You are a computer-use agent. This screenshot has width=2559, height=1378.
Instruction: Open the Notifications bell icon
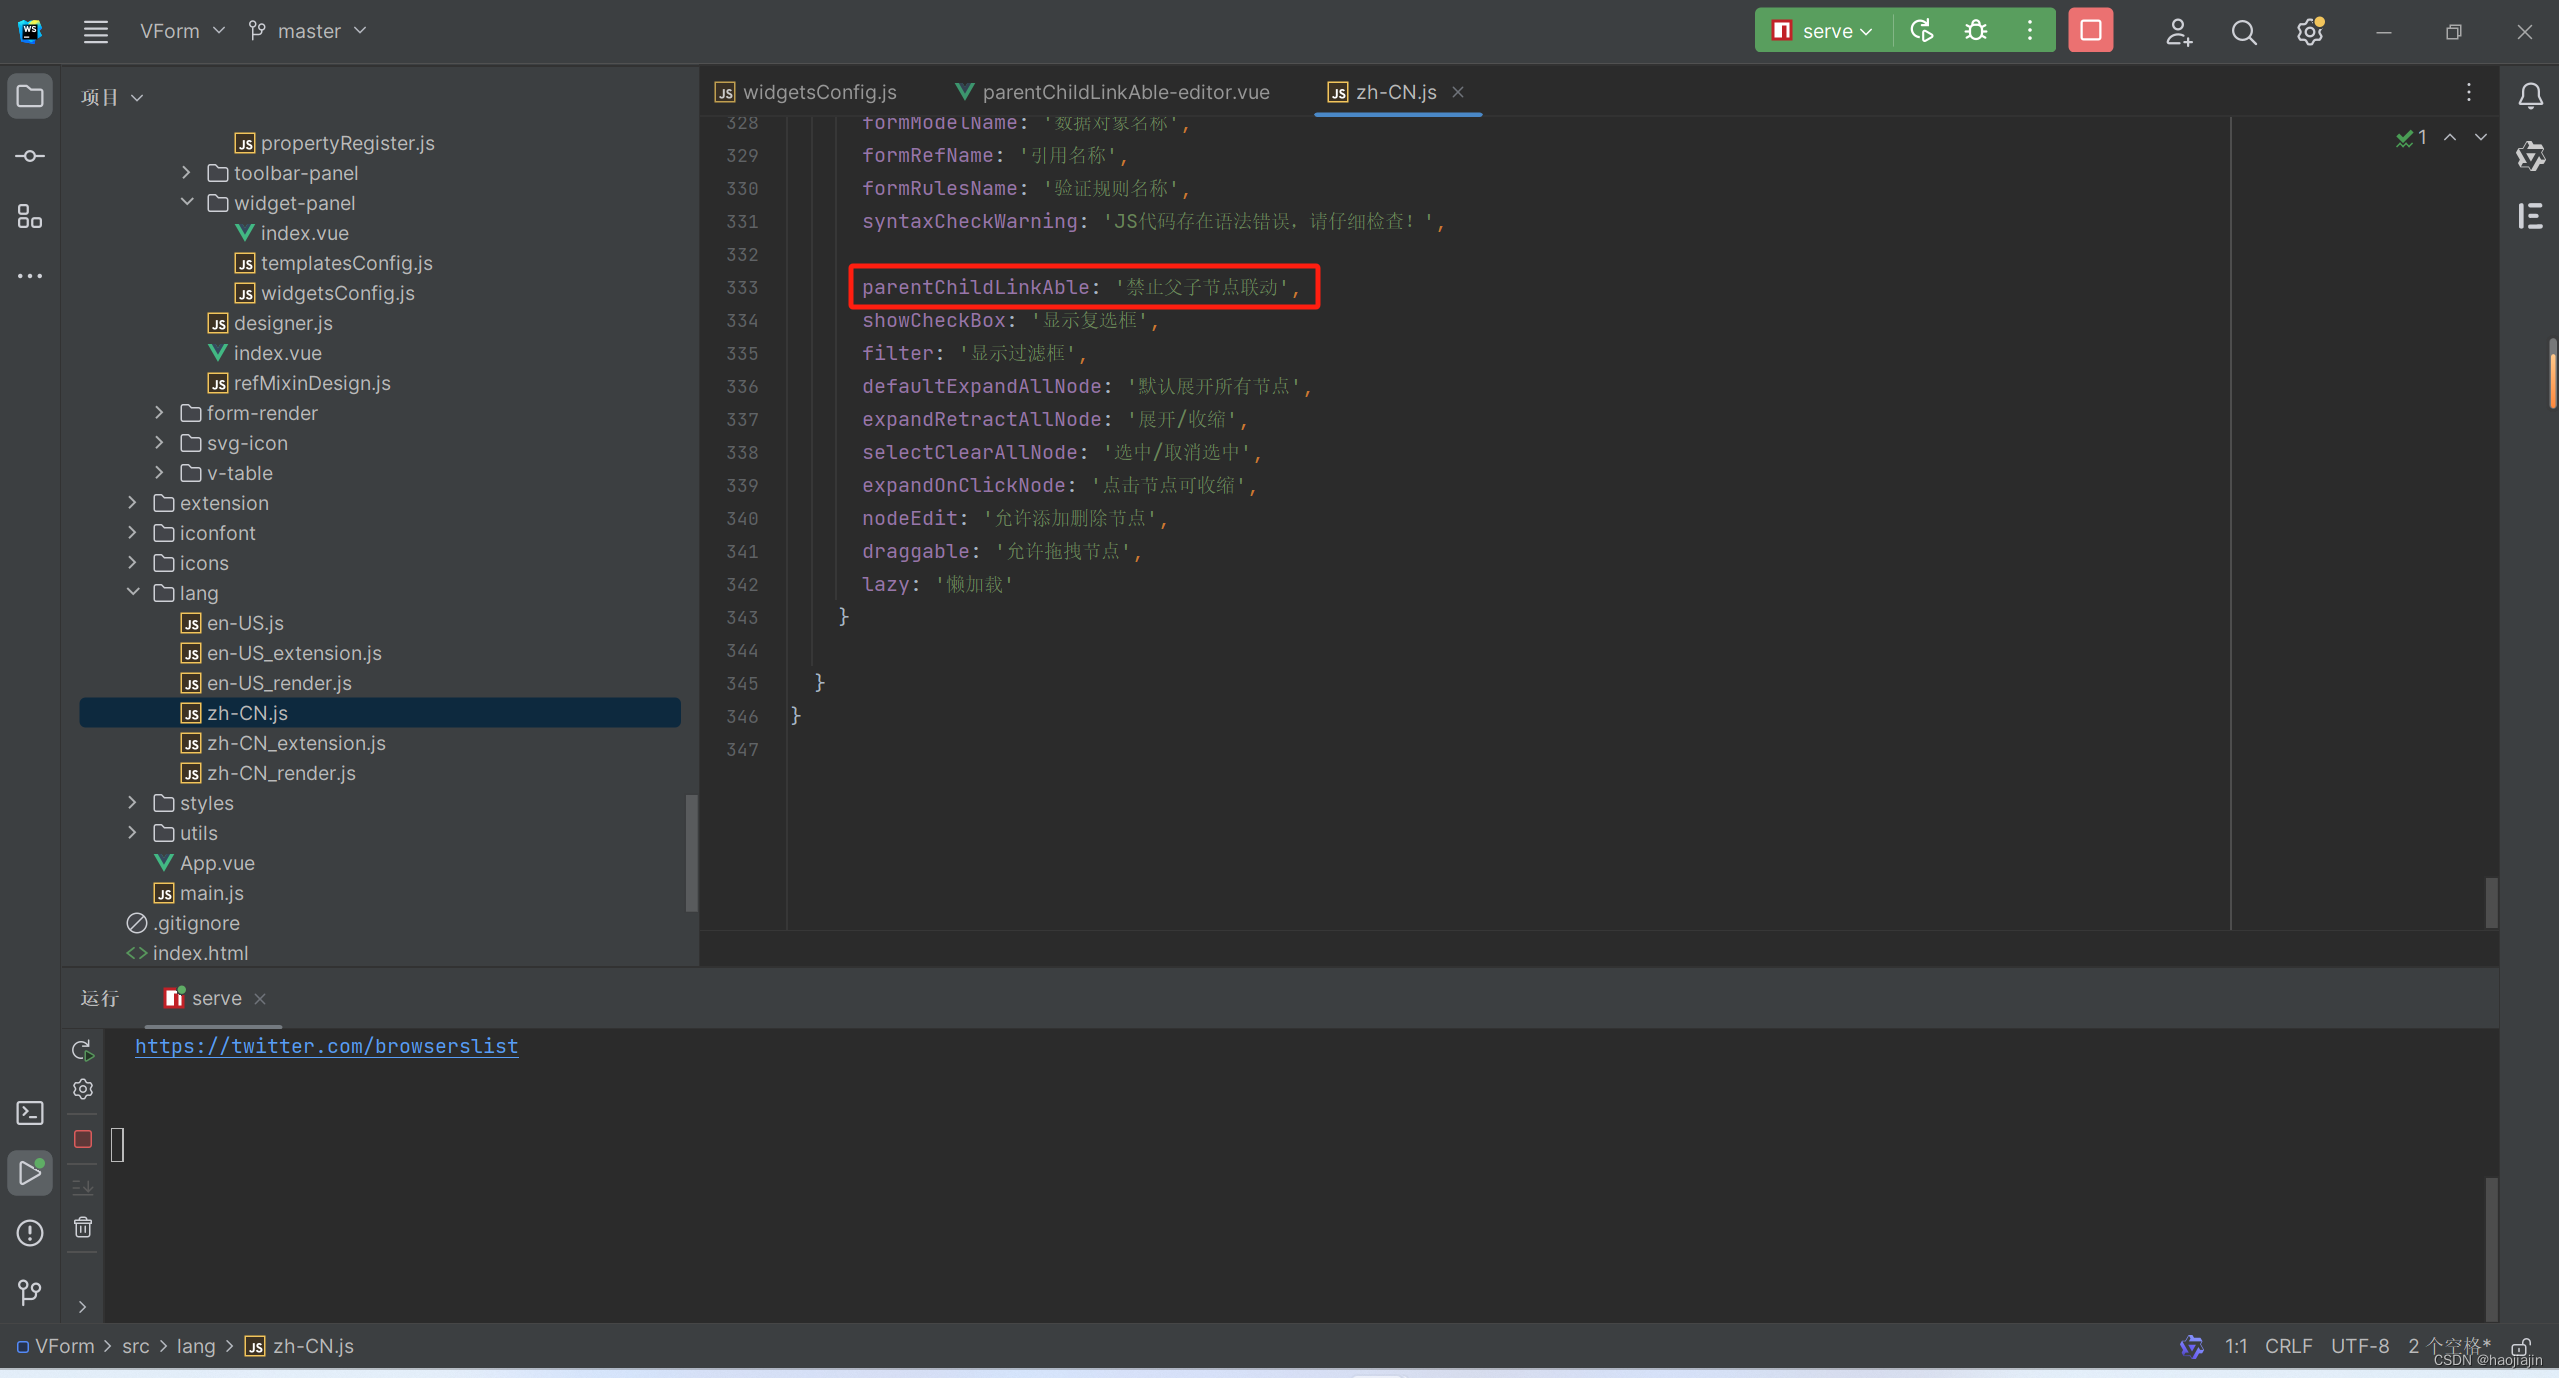(2531, 96)
